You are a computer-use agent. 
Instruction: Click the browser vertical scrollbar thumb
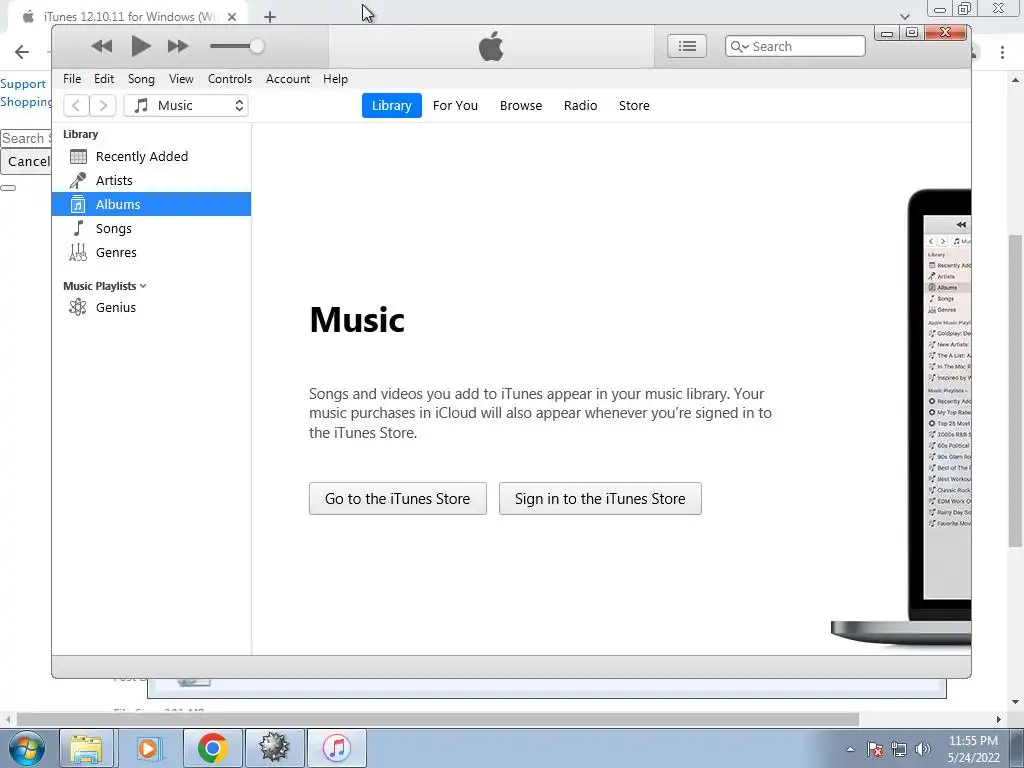1015,391
